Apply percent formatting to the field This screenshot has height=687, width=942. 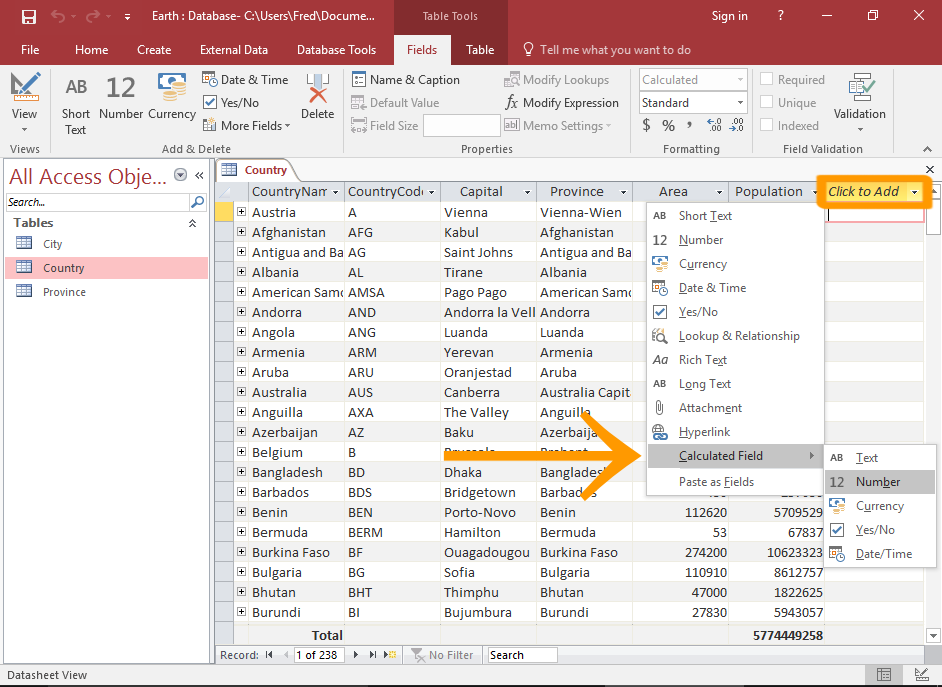tap(667, 125)
